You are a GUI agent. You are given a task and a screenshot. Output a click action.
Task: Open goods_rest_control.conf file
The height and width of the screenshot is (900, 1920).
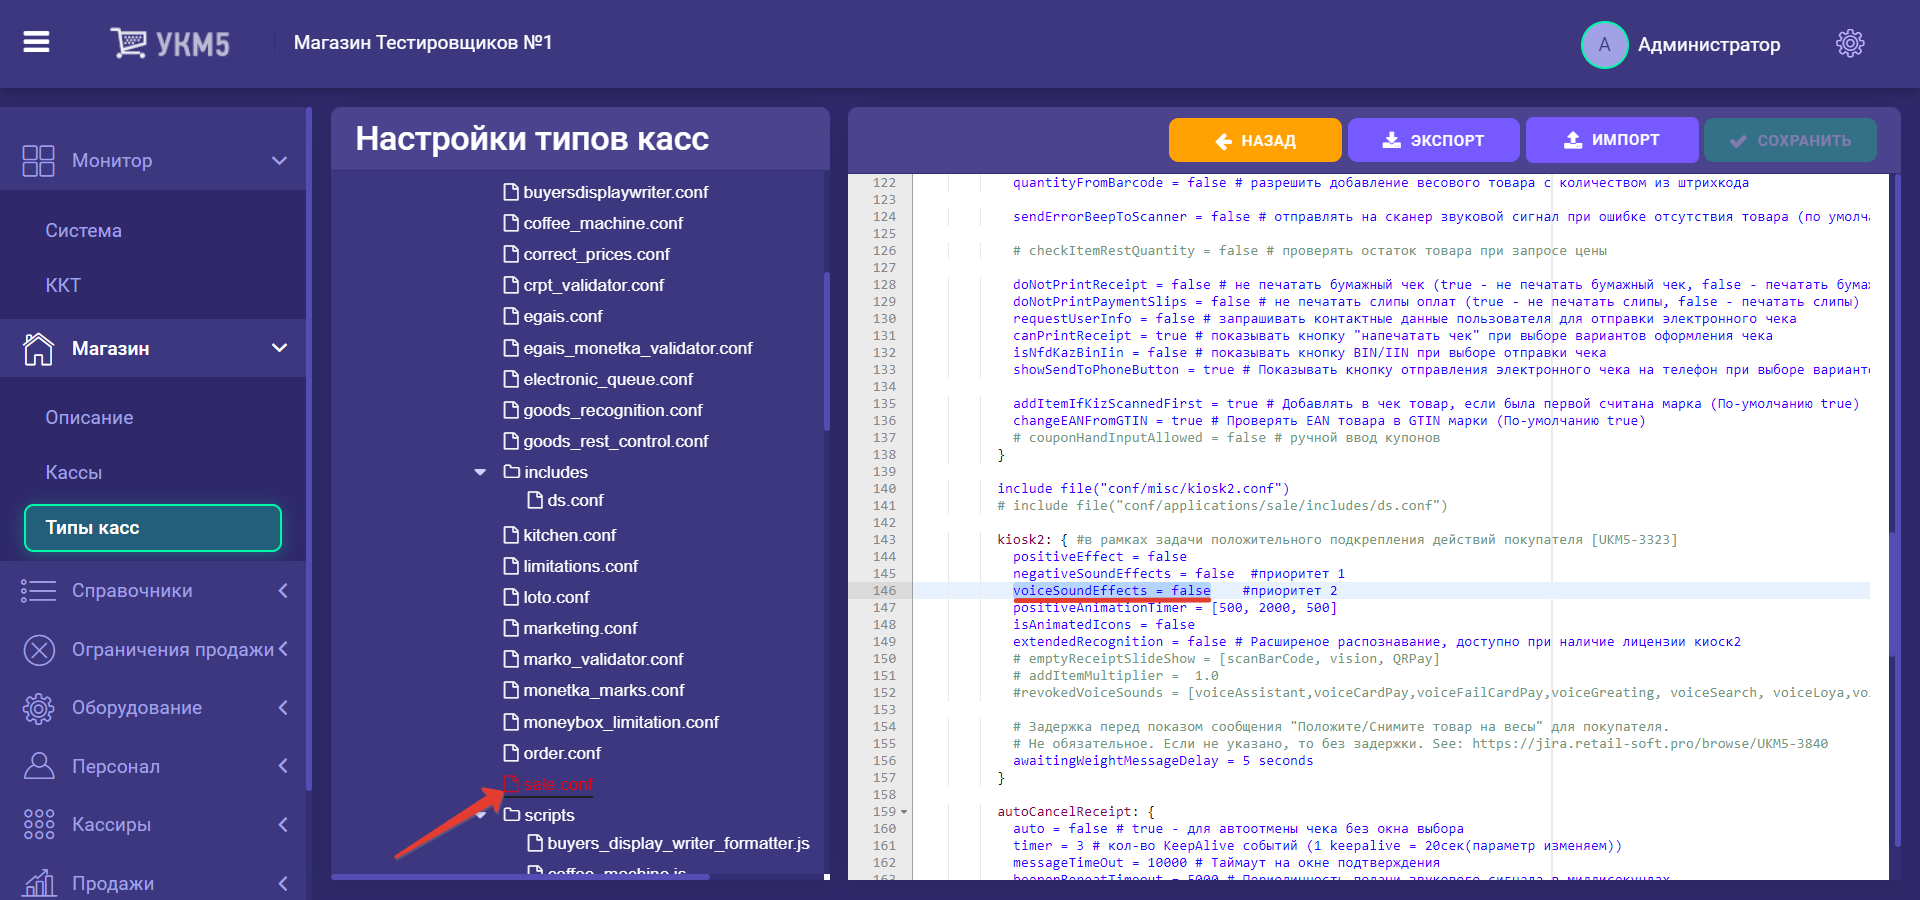(x=615, y=441)
